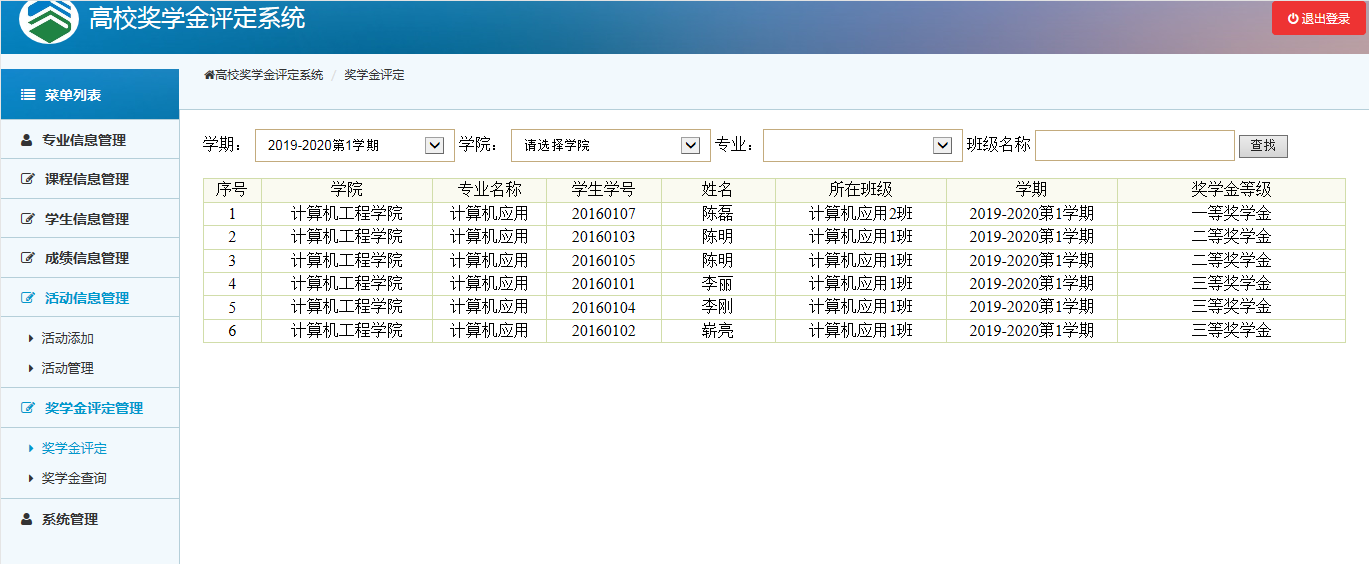Click 一等奖学金 cell
Screen dimensions: 1369x564
1231,214
